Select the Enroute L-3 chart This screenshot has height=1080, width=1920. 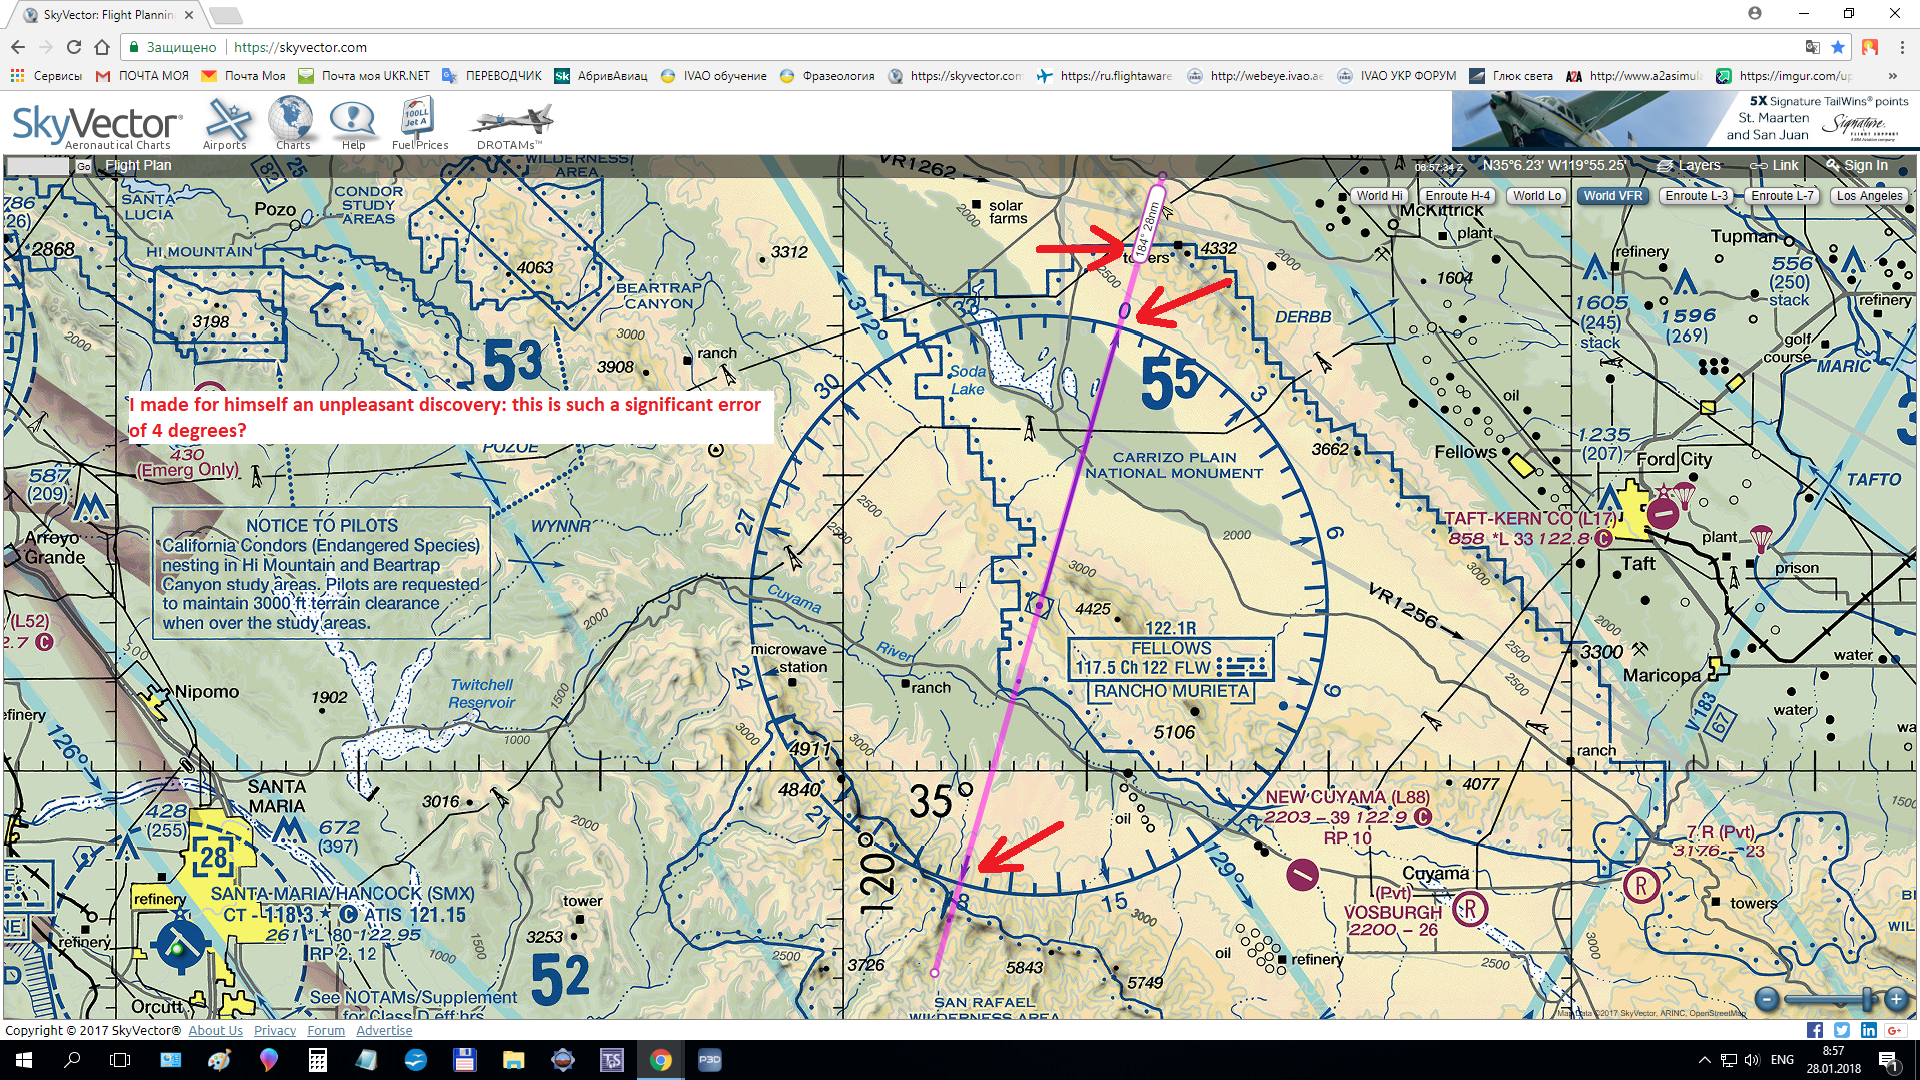pyautogui.click(x=1696, y=196)
